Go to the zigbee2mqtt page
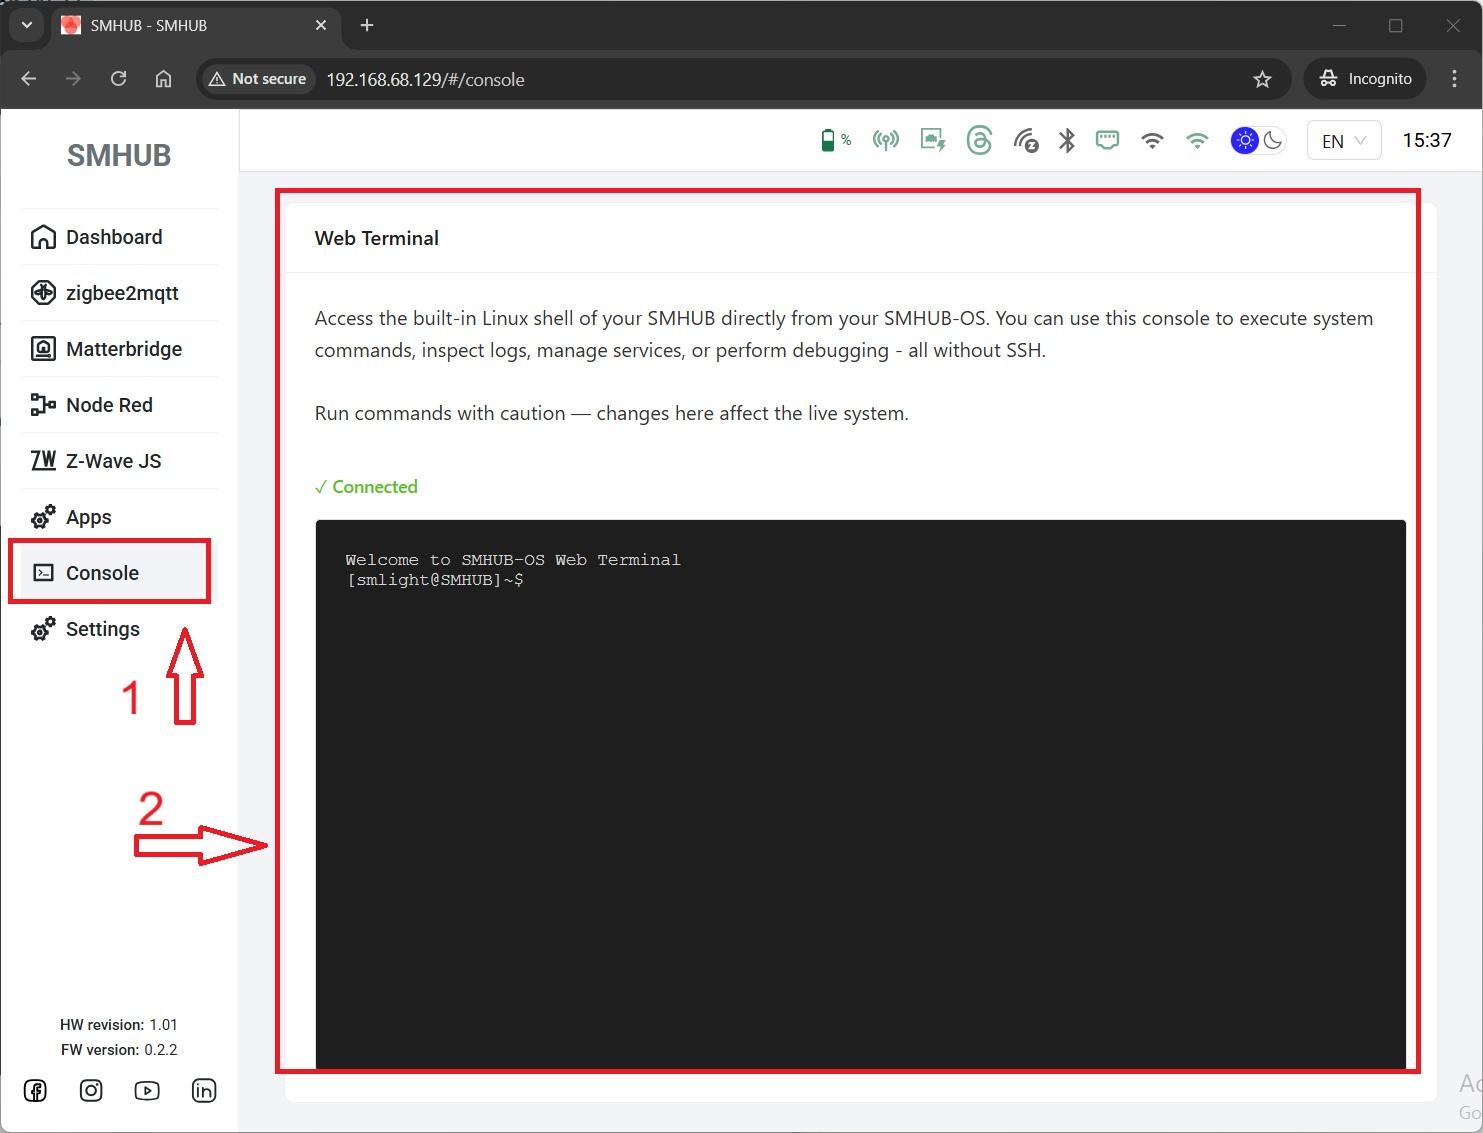 (x=121, y=293)
